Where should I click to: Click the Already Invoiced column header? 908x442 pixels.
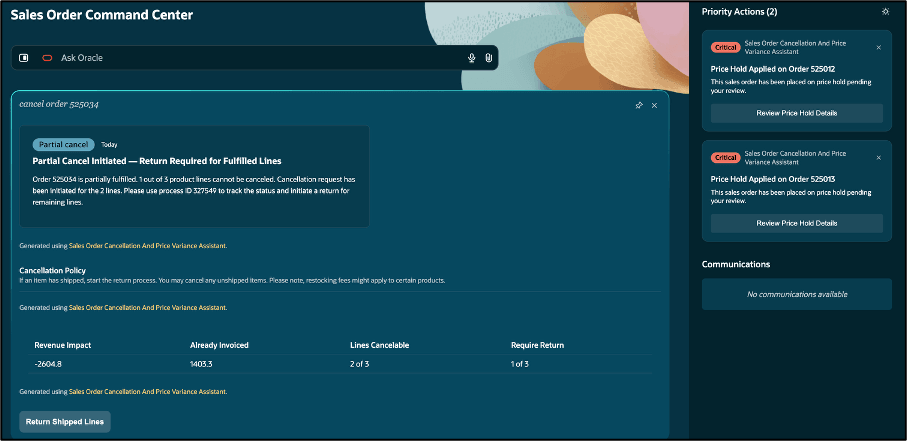tap(219, 345)
